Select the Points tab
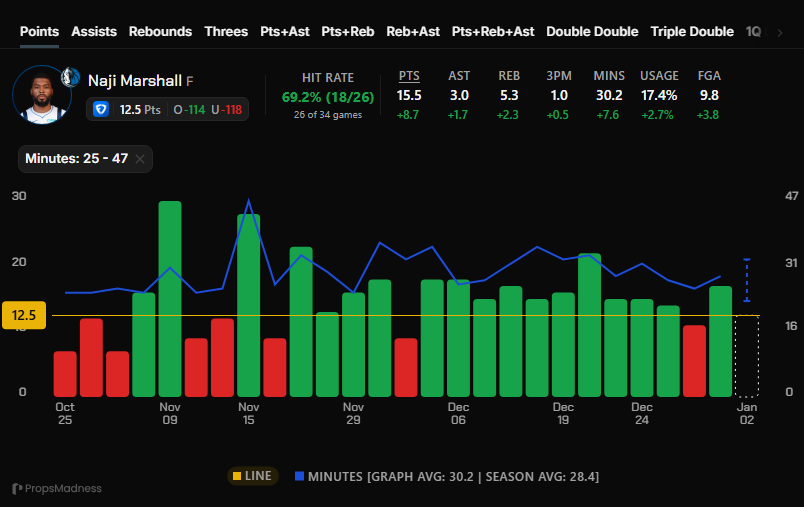This screenshot has width=804, height=507. click(x=39, y=32)
